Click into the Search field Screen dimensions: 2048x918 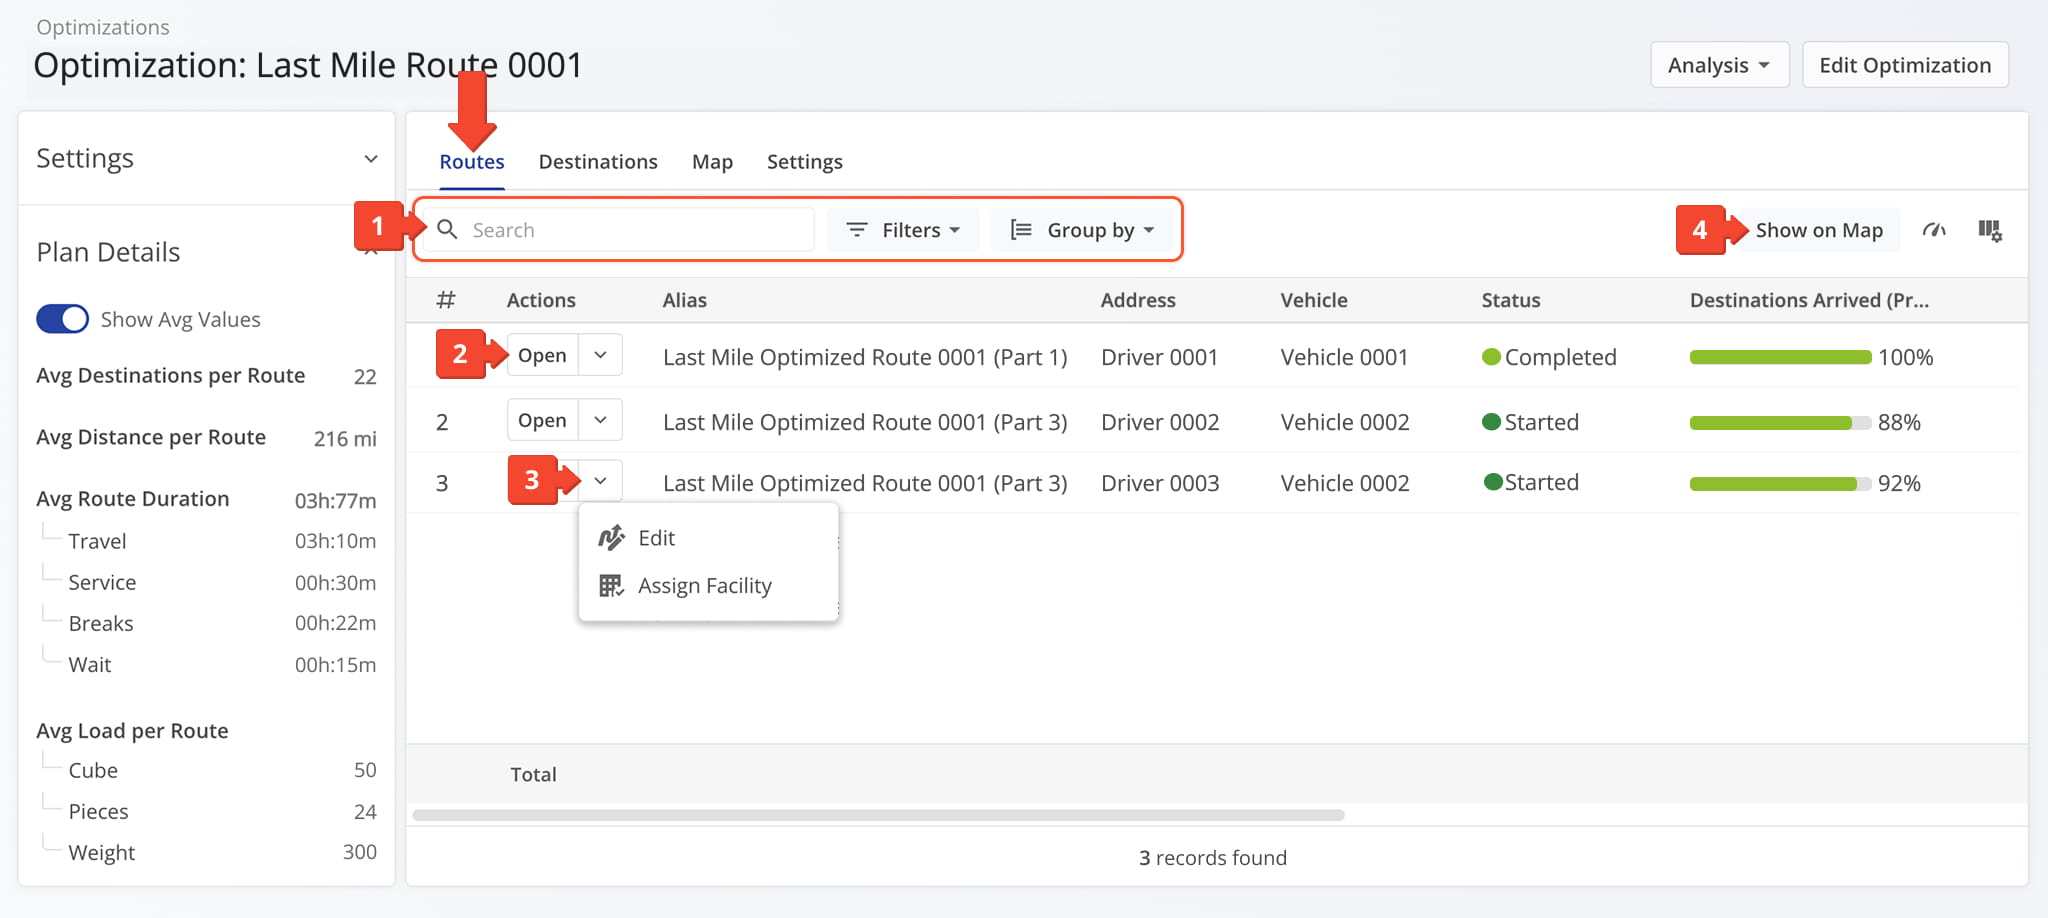click(618, 230)
